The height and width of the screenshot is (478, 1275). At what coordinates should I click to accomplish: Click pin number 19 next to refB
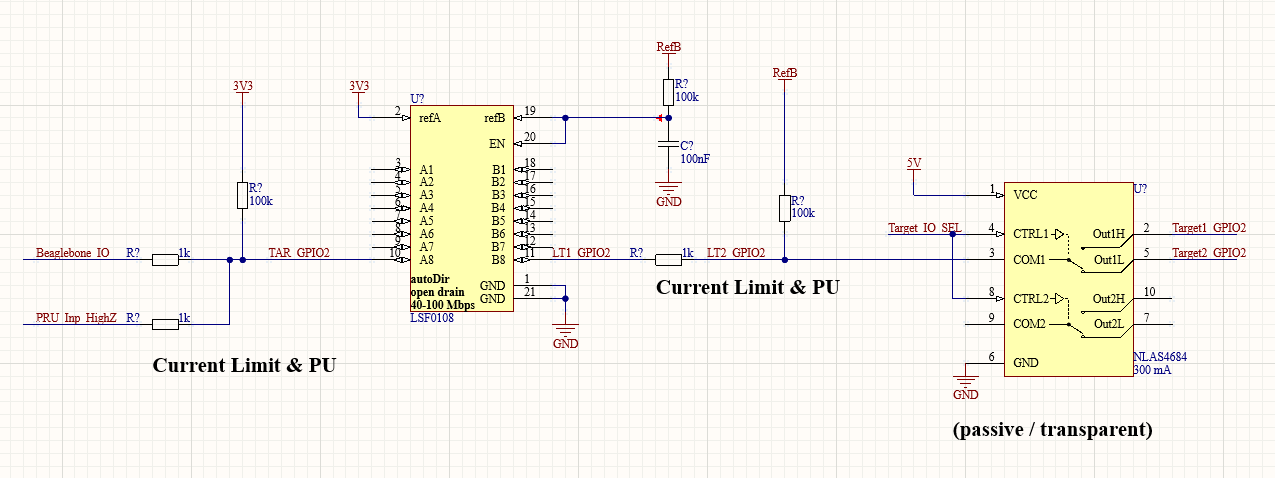coord(530,111)
